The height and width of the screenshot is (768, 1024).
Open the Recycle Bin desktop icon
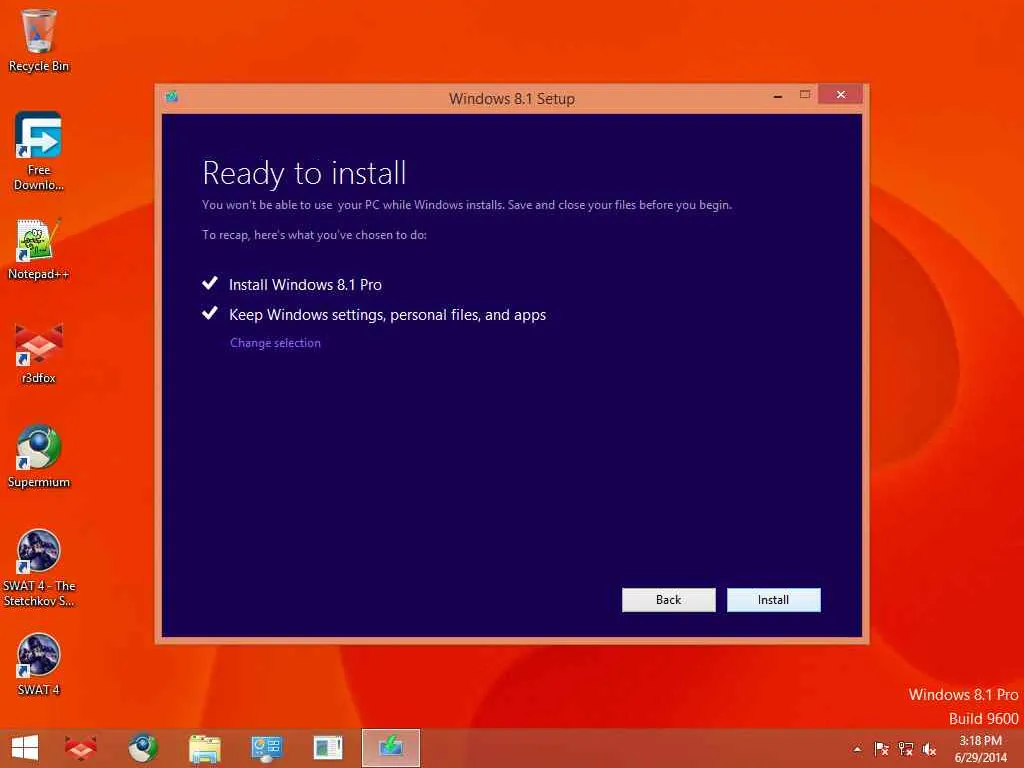[39, 40]
